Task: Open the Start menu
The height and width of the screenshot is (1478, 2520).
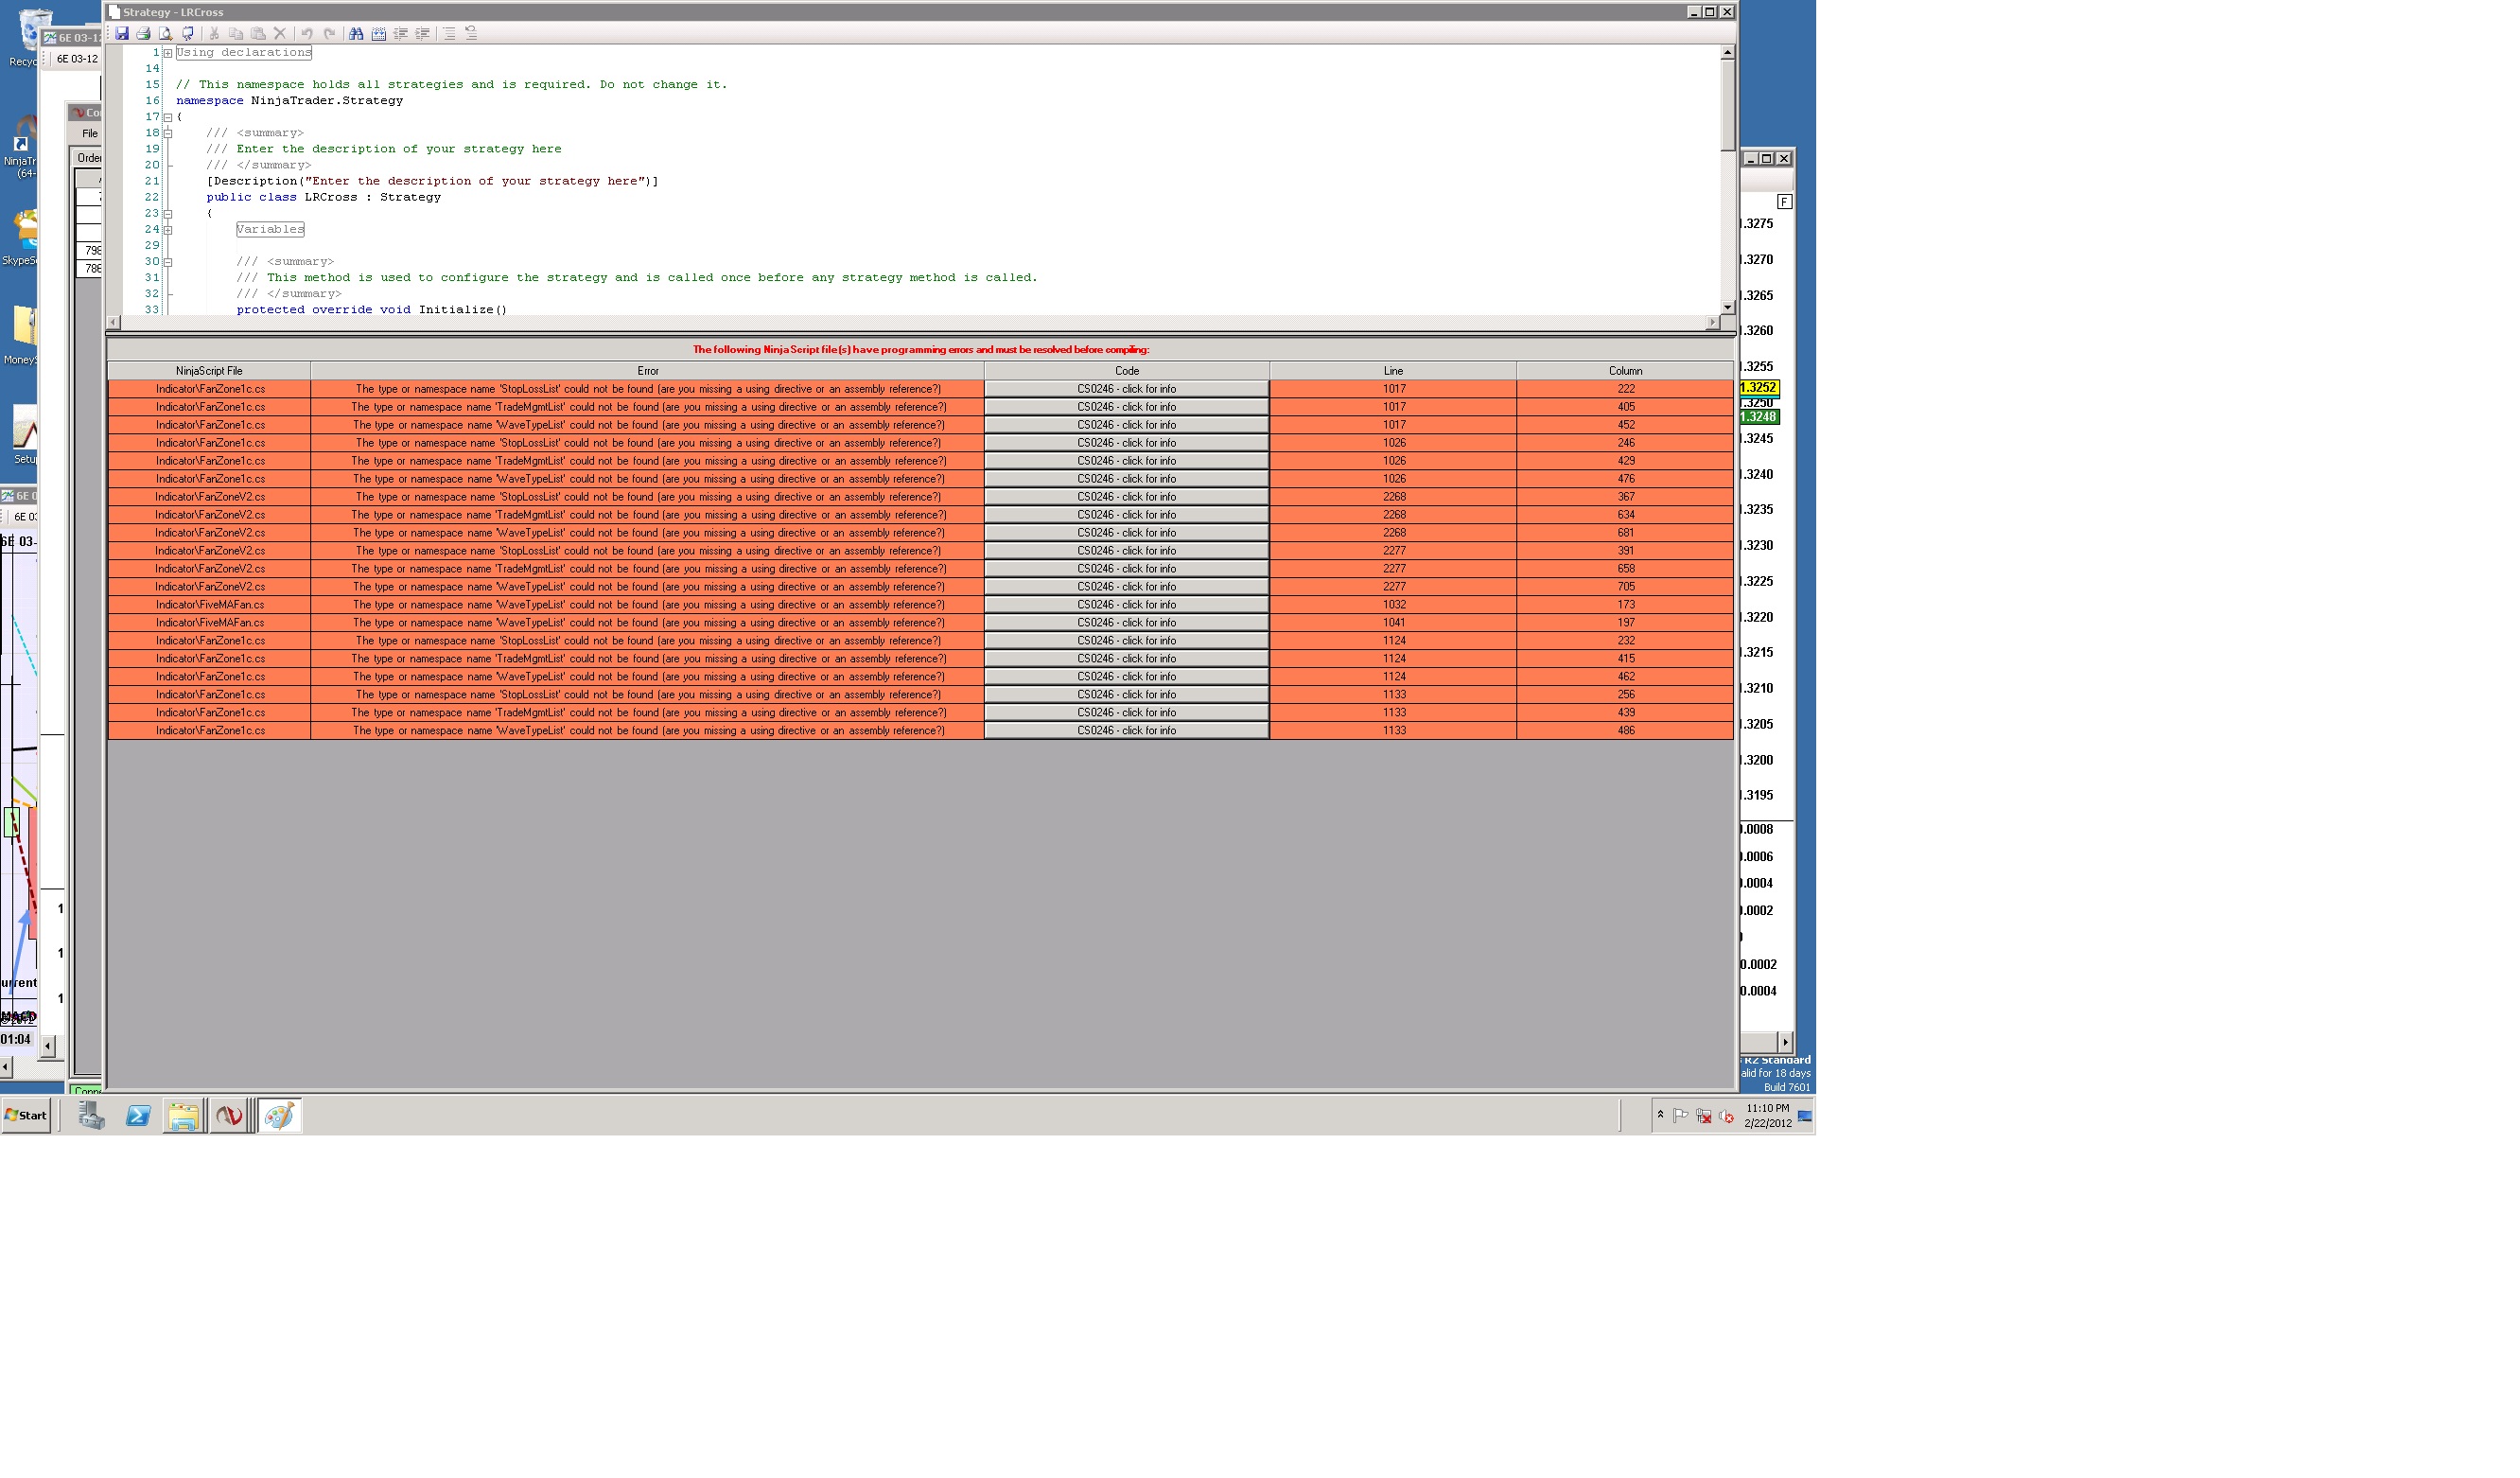Action: [x=27, y=1115]
